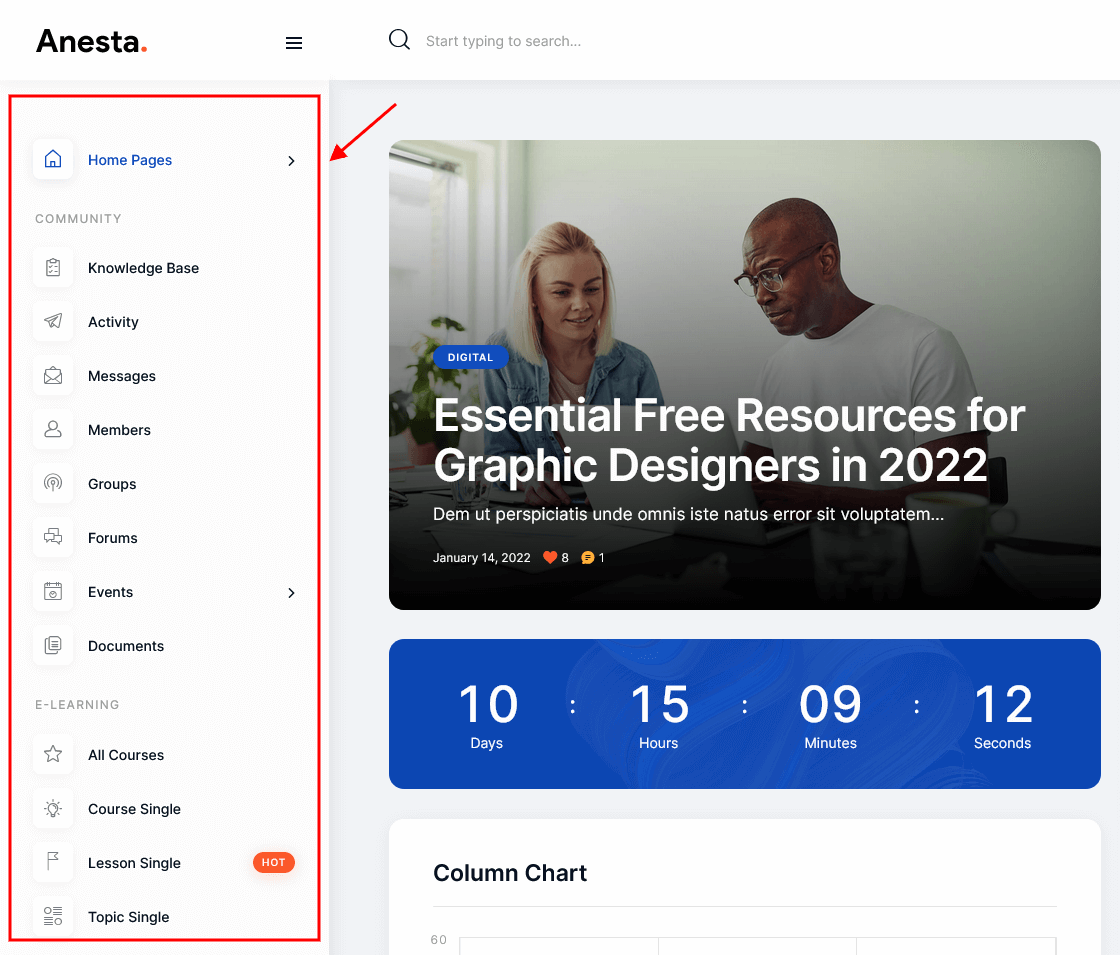Open comments via the speech bubble icon
The image size is (1120, 955).
588,558
